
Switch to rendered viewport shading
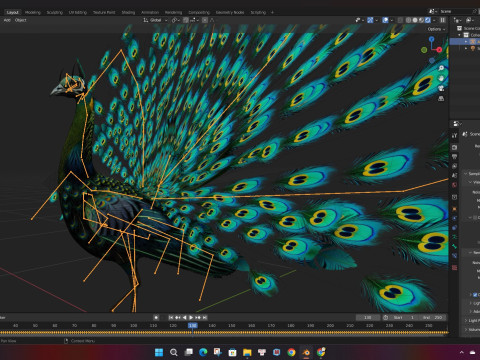[428, 20]
